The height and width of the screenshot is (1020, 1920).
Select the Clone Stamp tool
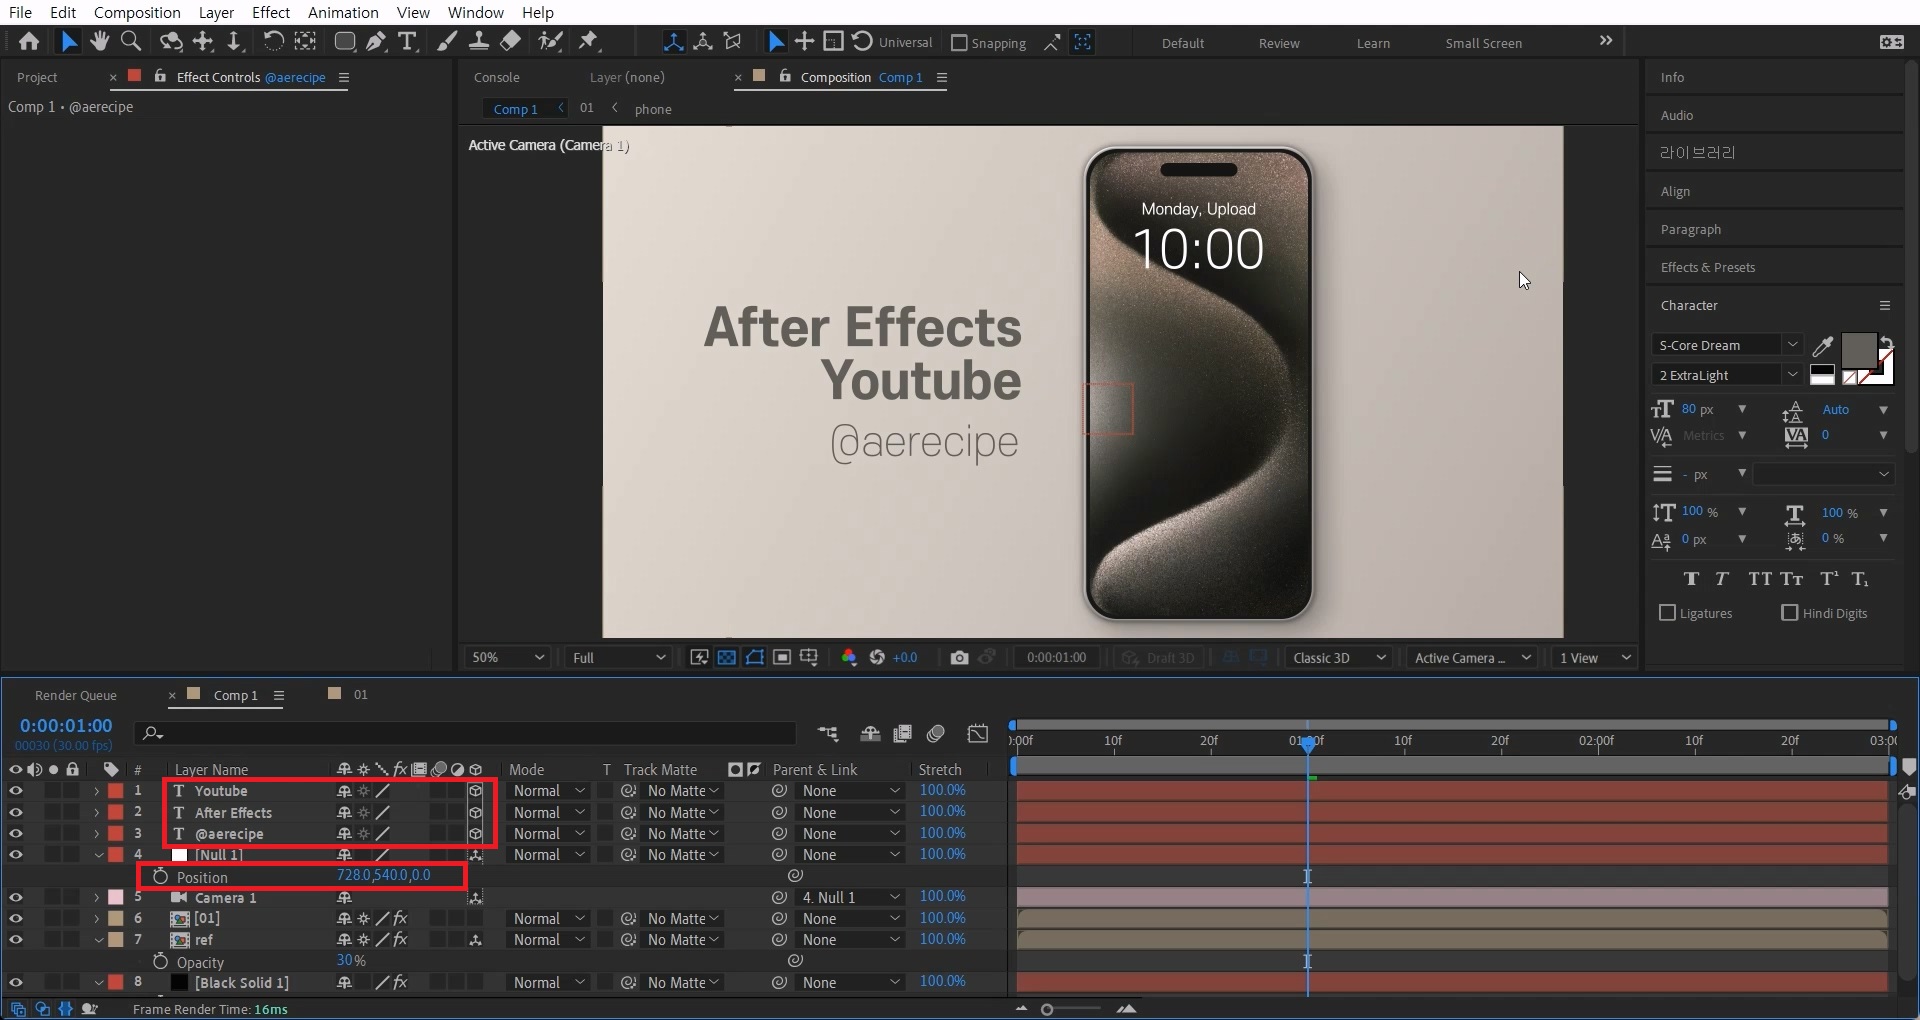pyautogui.click(x=479, y=41)
